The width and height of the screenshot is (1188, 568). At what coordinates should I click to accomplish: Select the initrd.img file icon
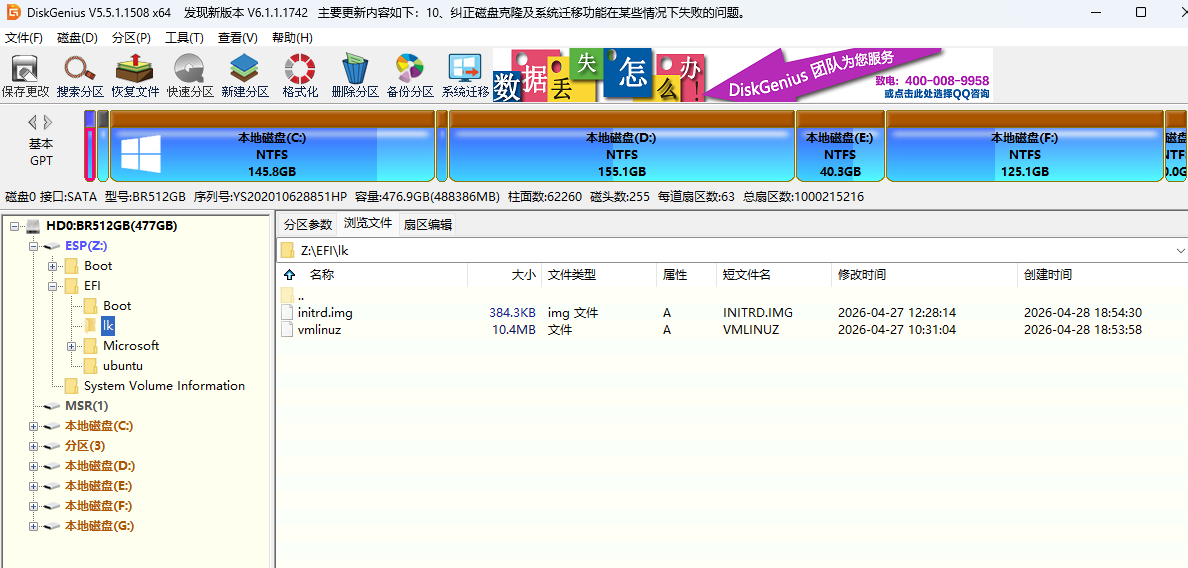coord(286,312)
